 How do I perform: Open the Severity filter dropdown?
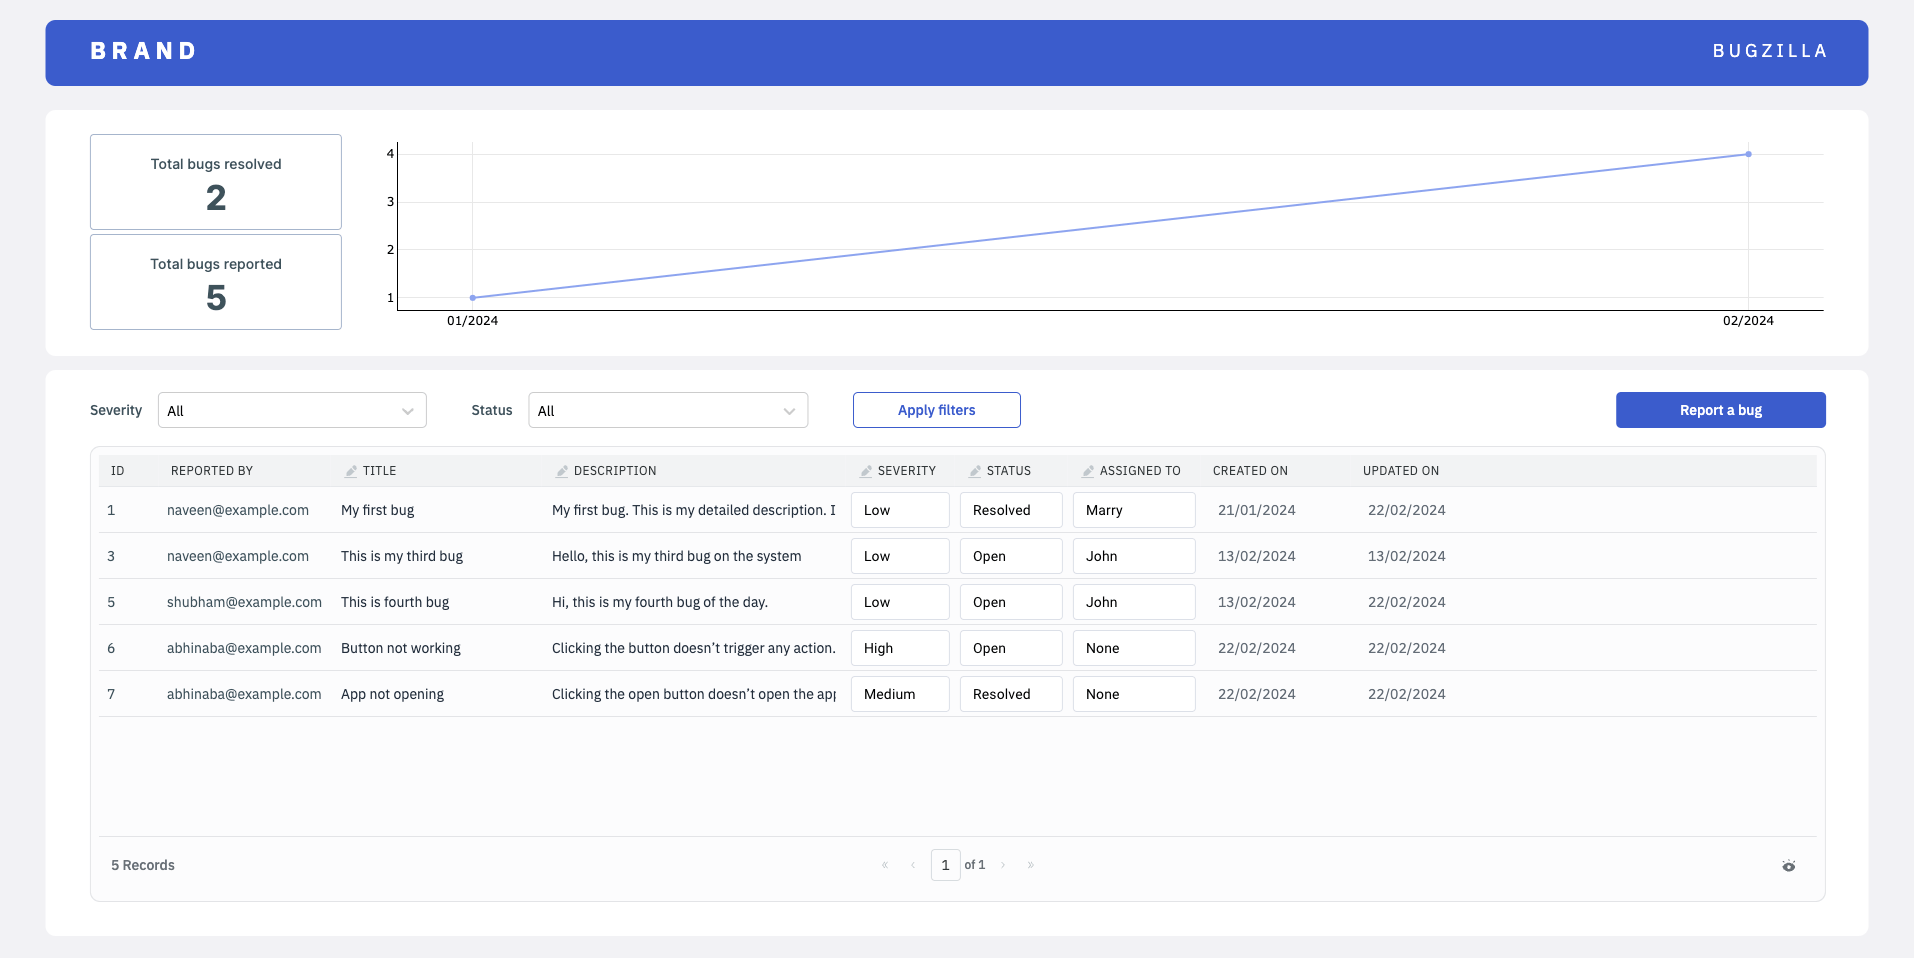(x=292, y=410)
